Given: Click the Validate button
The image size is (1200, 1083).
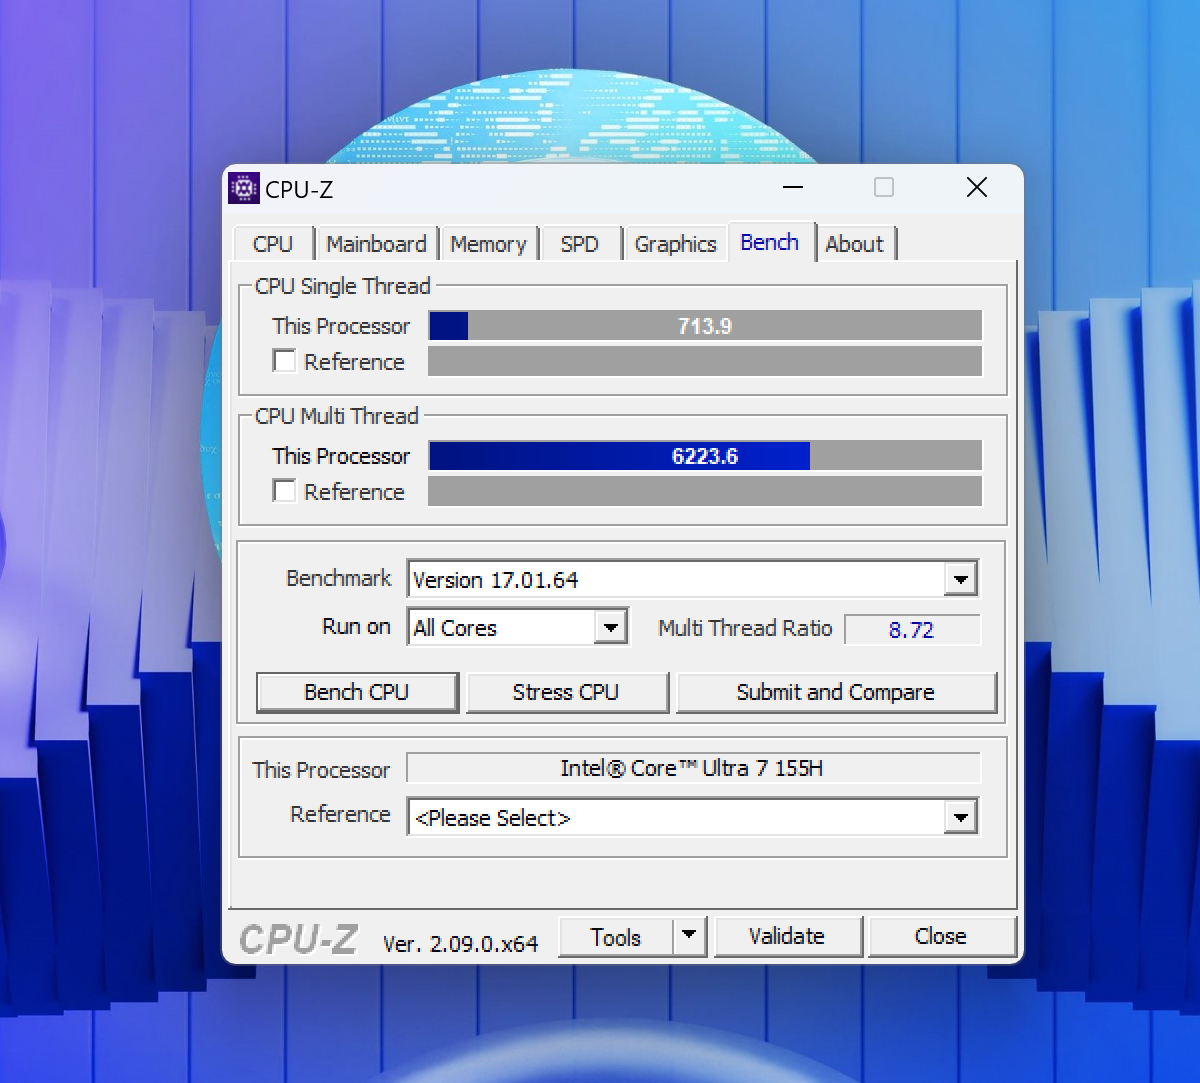Looking at the screenshot, I should (x=788, y=937).
